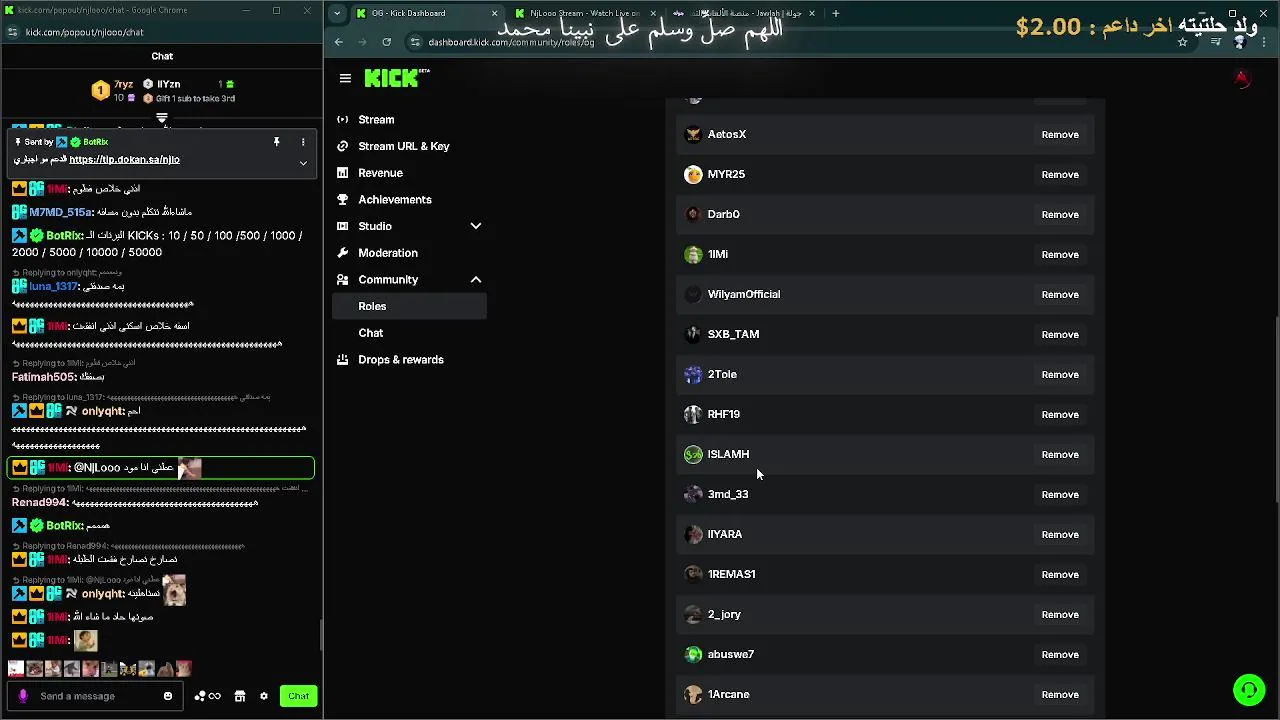
Task: Click the 3md_33 username
Action: click(x=728, y=494)
